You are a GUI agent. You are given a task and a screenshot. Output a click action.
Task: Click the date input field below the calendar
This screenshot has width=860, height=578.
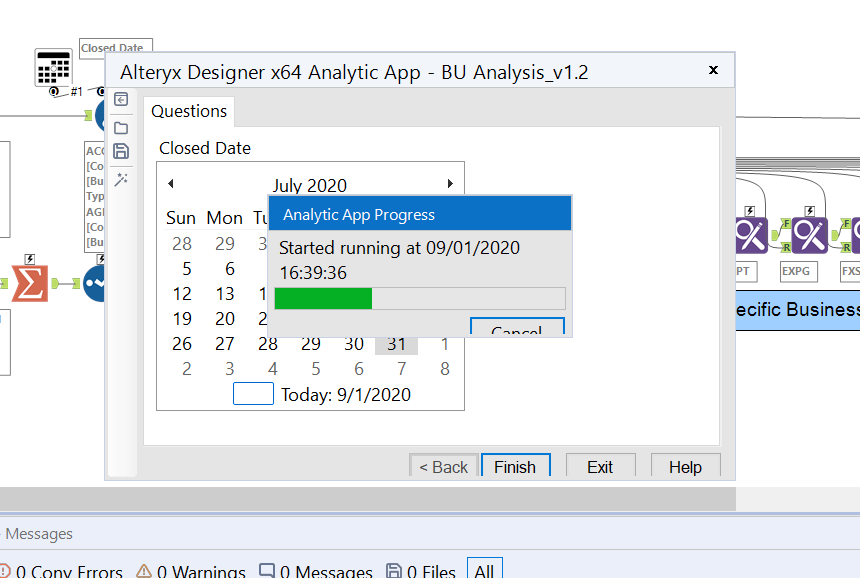(253, 393)
